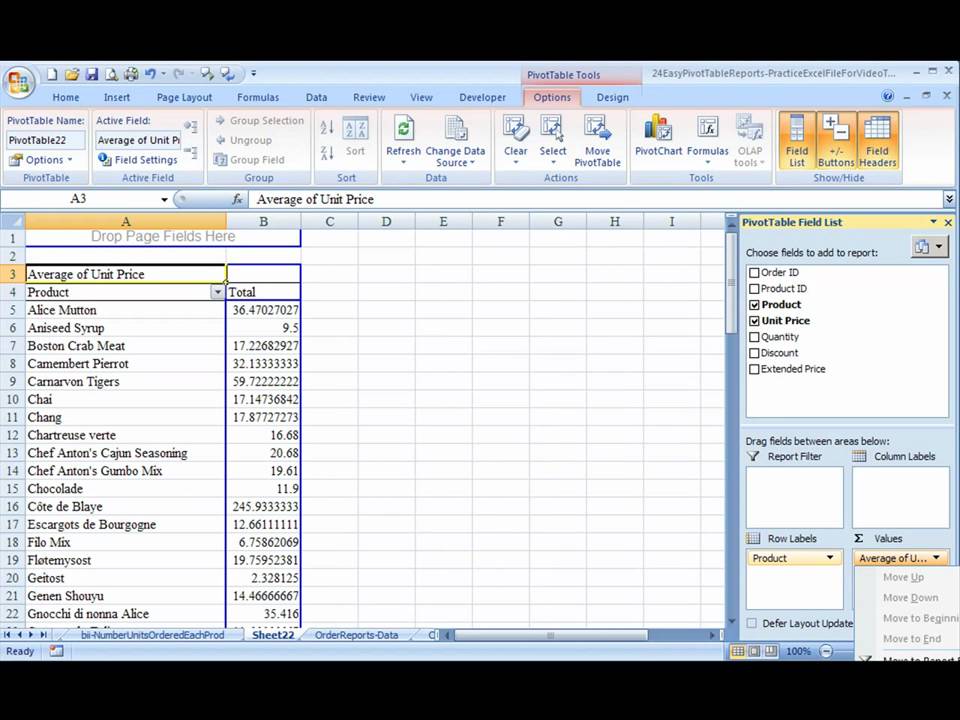Check the Extended Price field

point(754,369)
